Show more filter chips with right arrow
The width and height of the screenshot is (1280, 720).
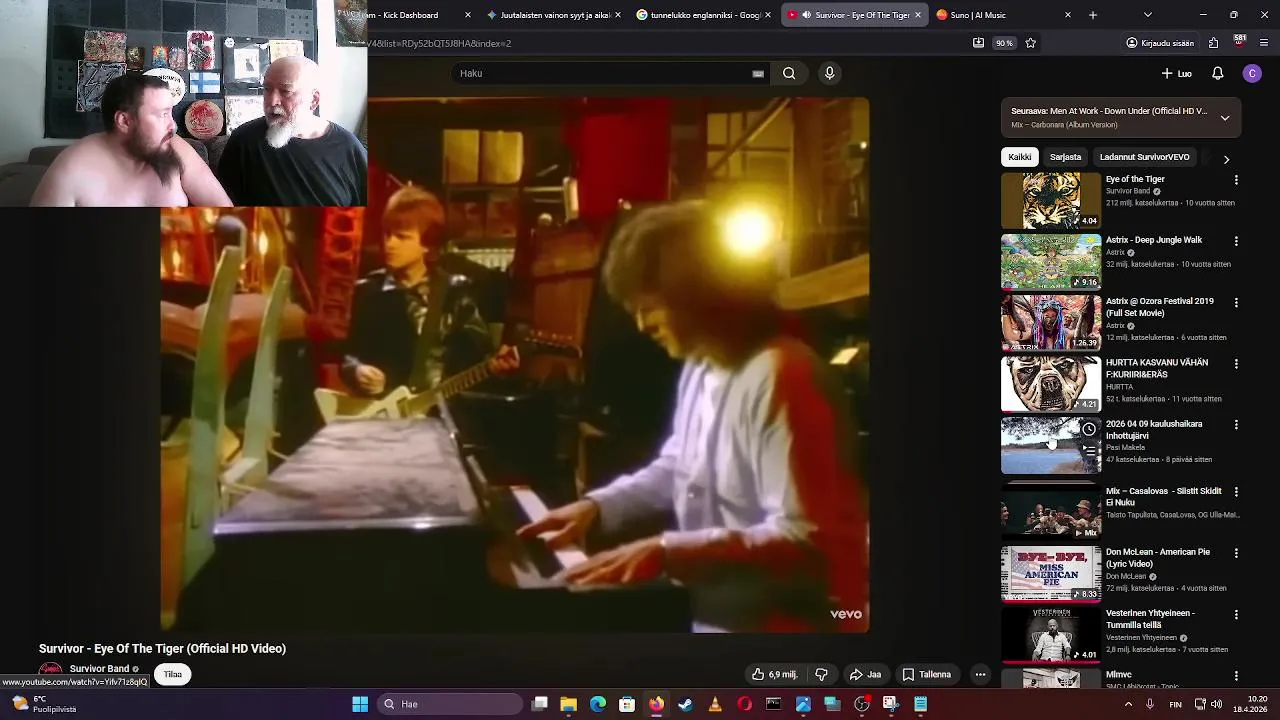[1226, 159]
